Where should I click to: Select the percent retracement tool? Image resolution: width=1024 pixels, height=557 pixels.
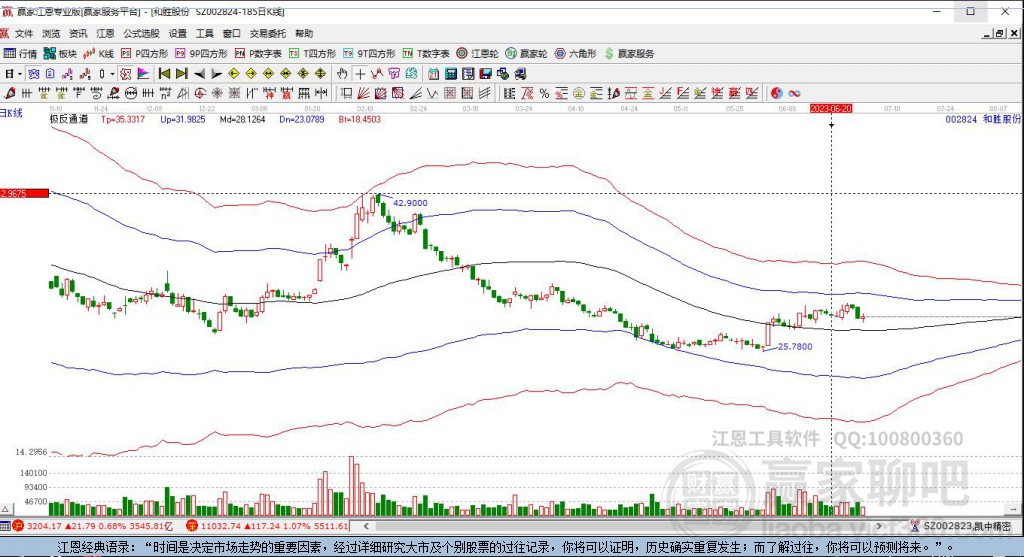point(544,93)
